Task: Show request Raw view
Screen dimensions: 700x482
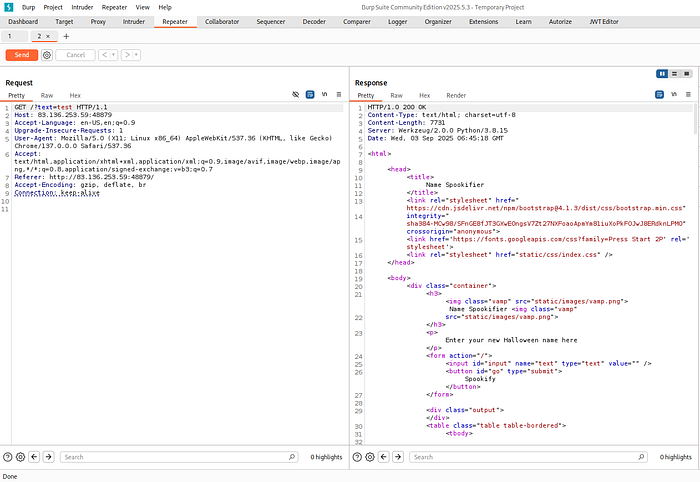Action: click(x=47, y=96)
